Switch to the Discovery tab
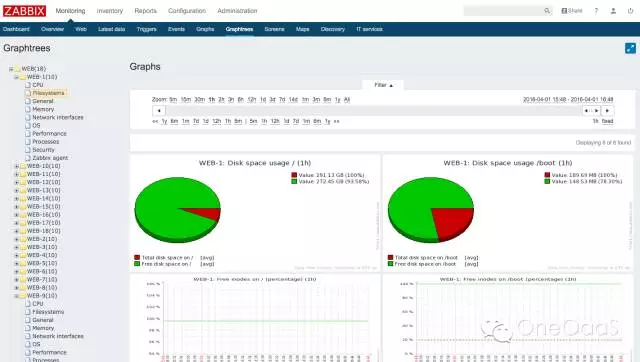640x362 pixels. [333, 29]
